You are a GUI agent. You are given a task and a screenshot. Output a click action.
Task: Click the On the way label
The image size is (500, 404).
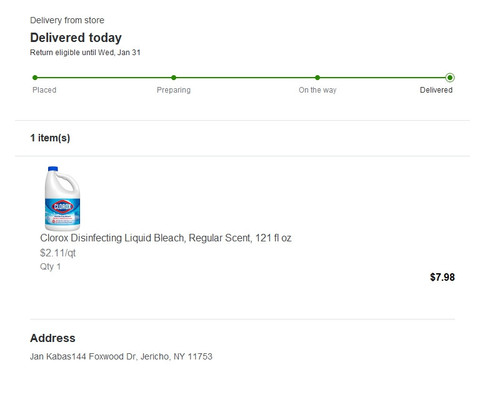(x=318, y=90)
